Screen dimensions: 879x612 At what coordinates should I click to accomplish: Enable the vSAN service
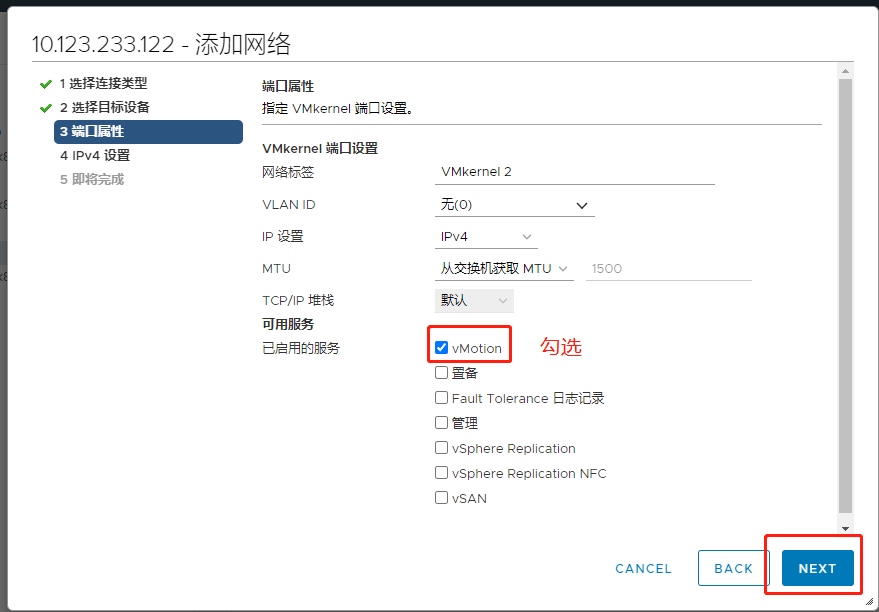click(x=441, y=497)
